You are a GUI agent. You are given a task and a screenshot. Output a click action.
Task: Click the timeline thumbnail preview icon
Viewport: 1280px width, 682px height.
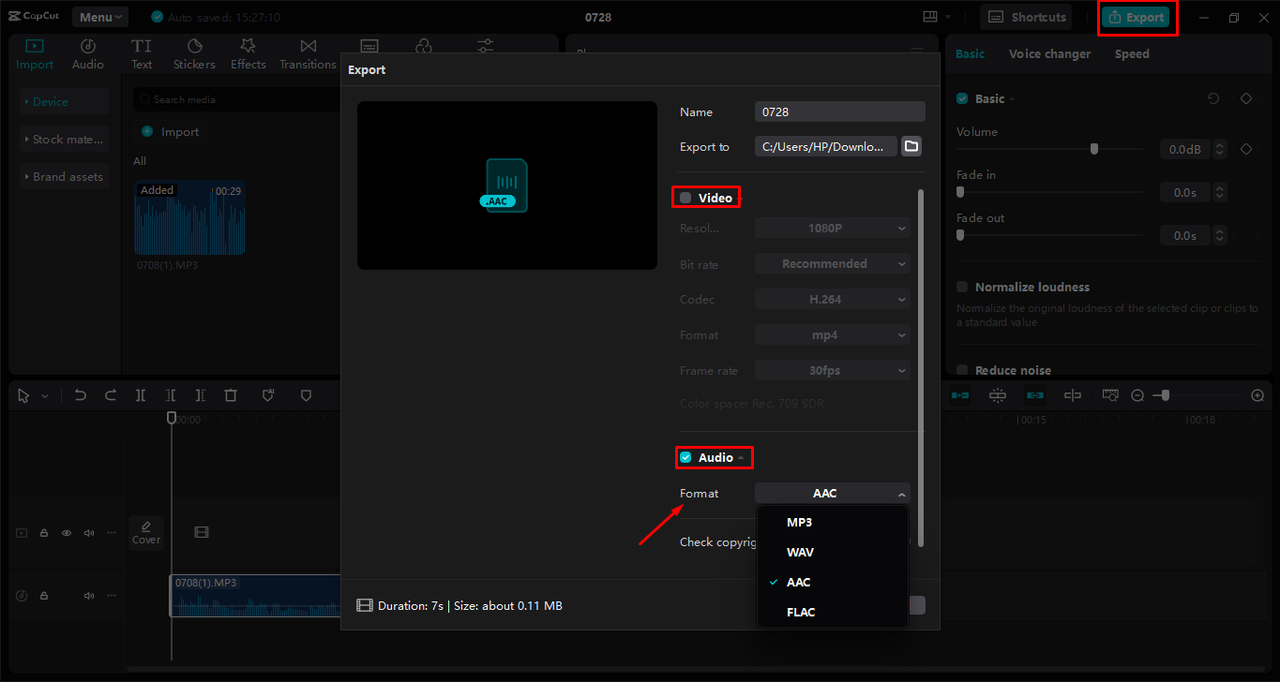coord(1110,396)
